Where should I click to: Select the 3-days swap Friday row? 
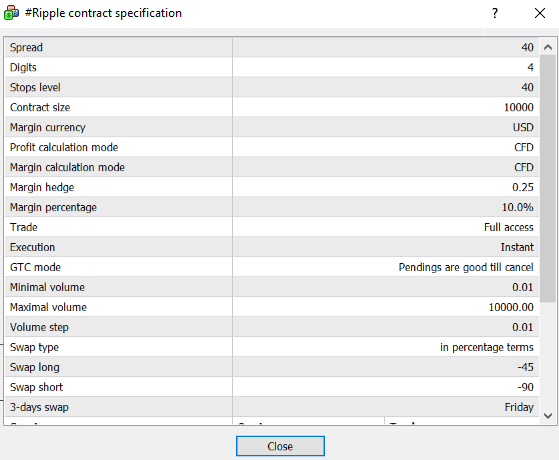(x=272, y=407)
